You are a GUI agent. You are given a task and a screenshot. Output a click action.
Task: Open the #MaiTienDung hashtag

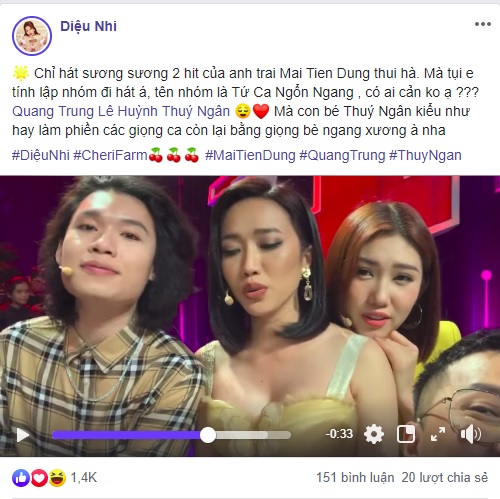[x=250, y=155]
